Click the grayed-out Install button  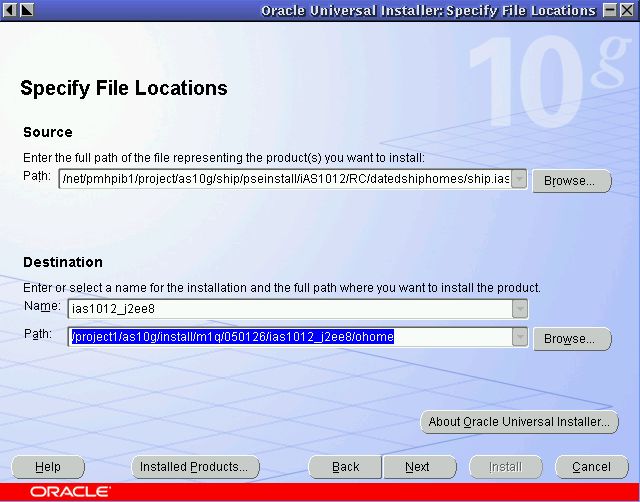pyautogui.click(x=506, y=467)
